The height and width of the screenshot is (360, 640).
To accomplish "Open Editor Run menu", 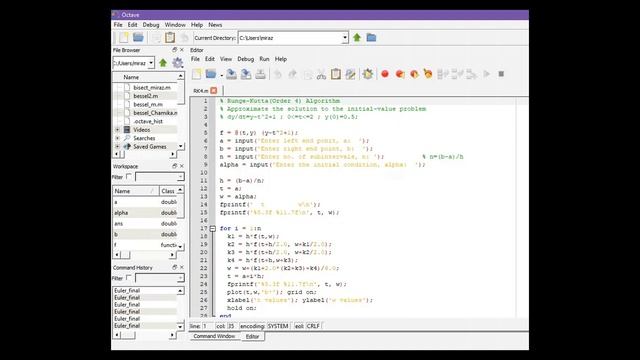I will coord(264,59).
